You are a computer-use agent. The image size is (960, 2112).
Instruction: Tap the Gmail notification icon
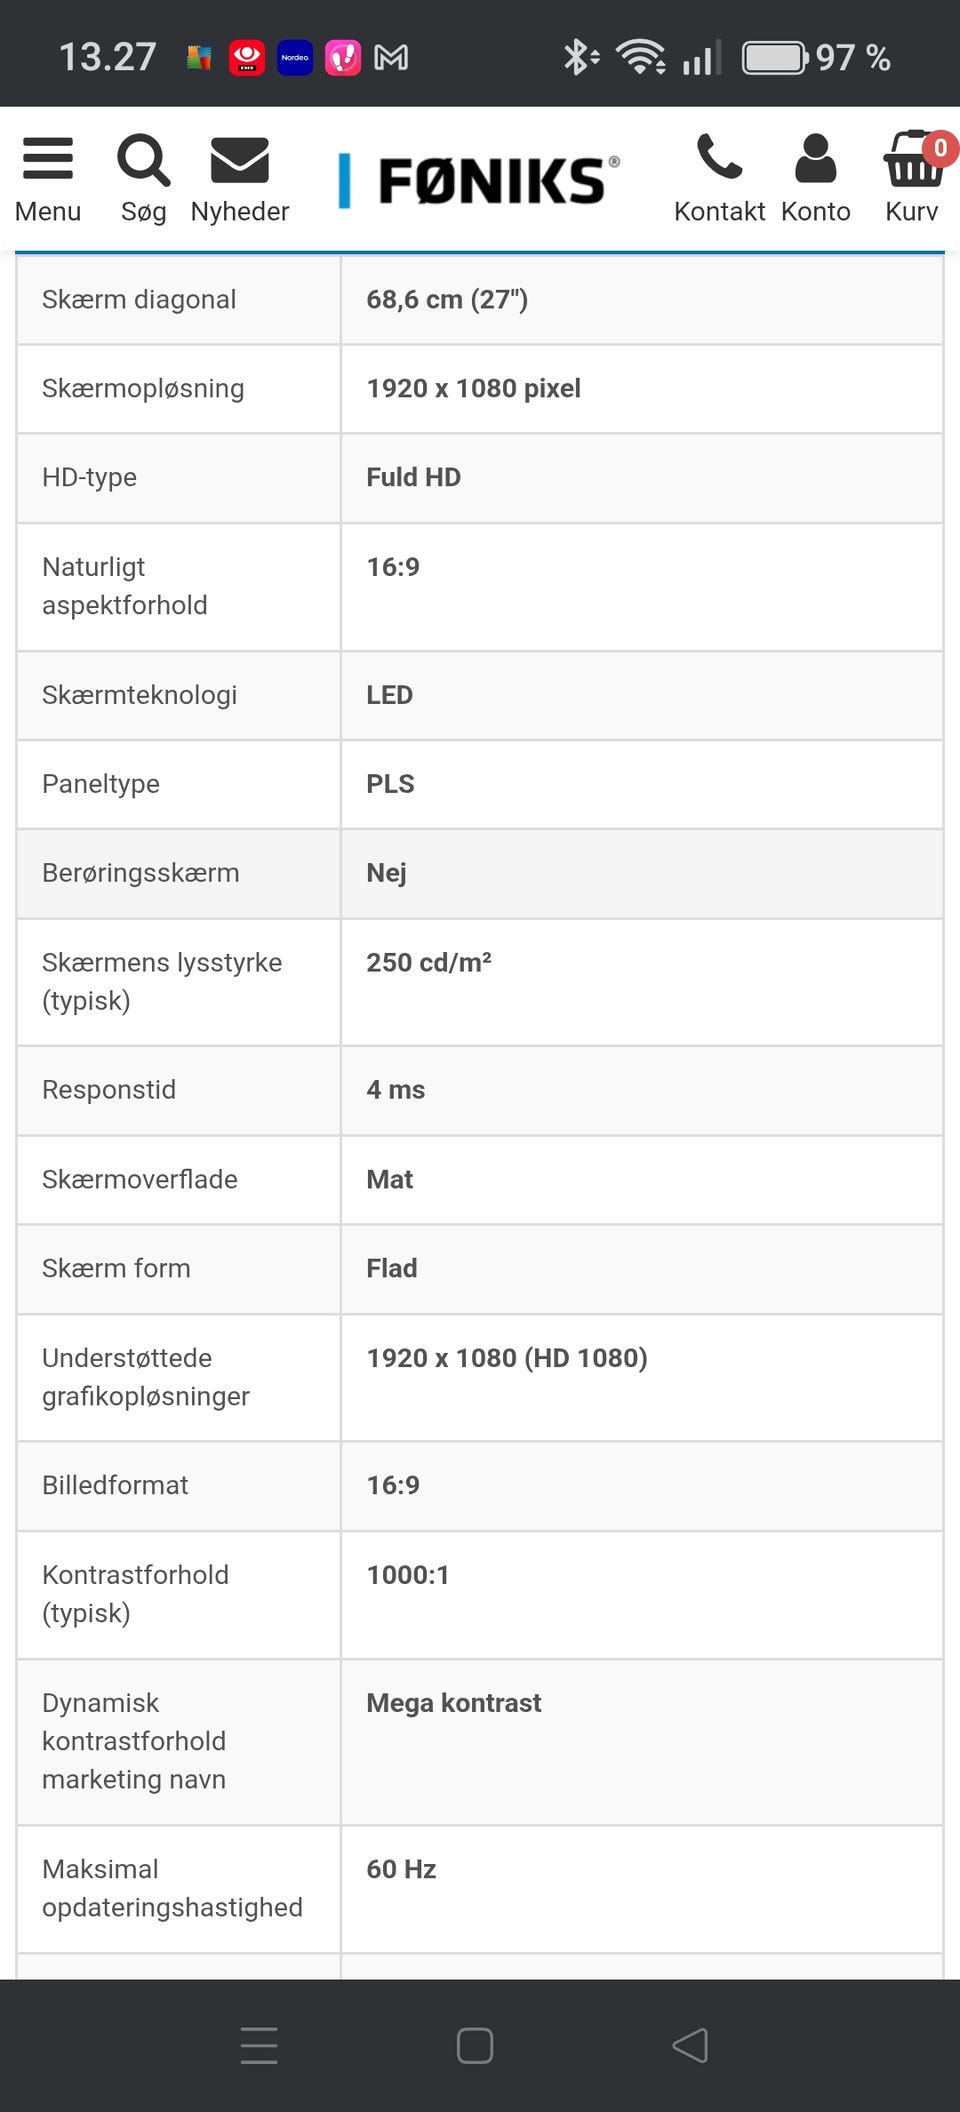coord(390,58)
